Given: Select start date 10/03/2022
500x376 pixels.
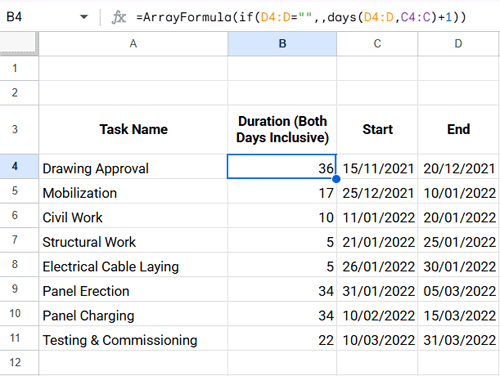Looking at the screenshot, I should (x=377, y=338).
